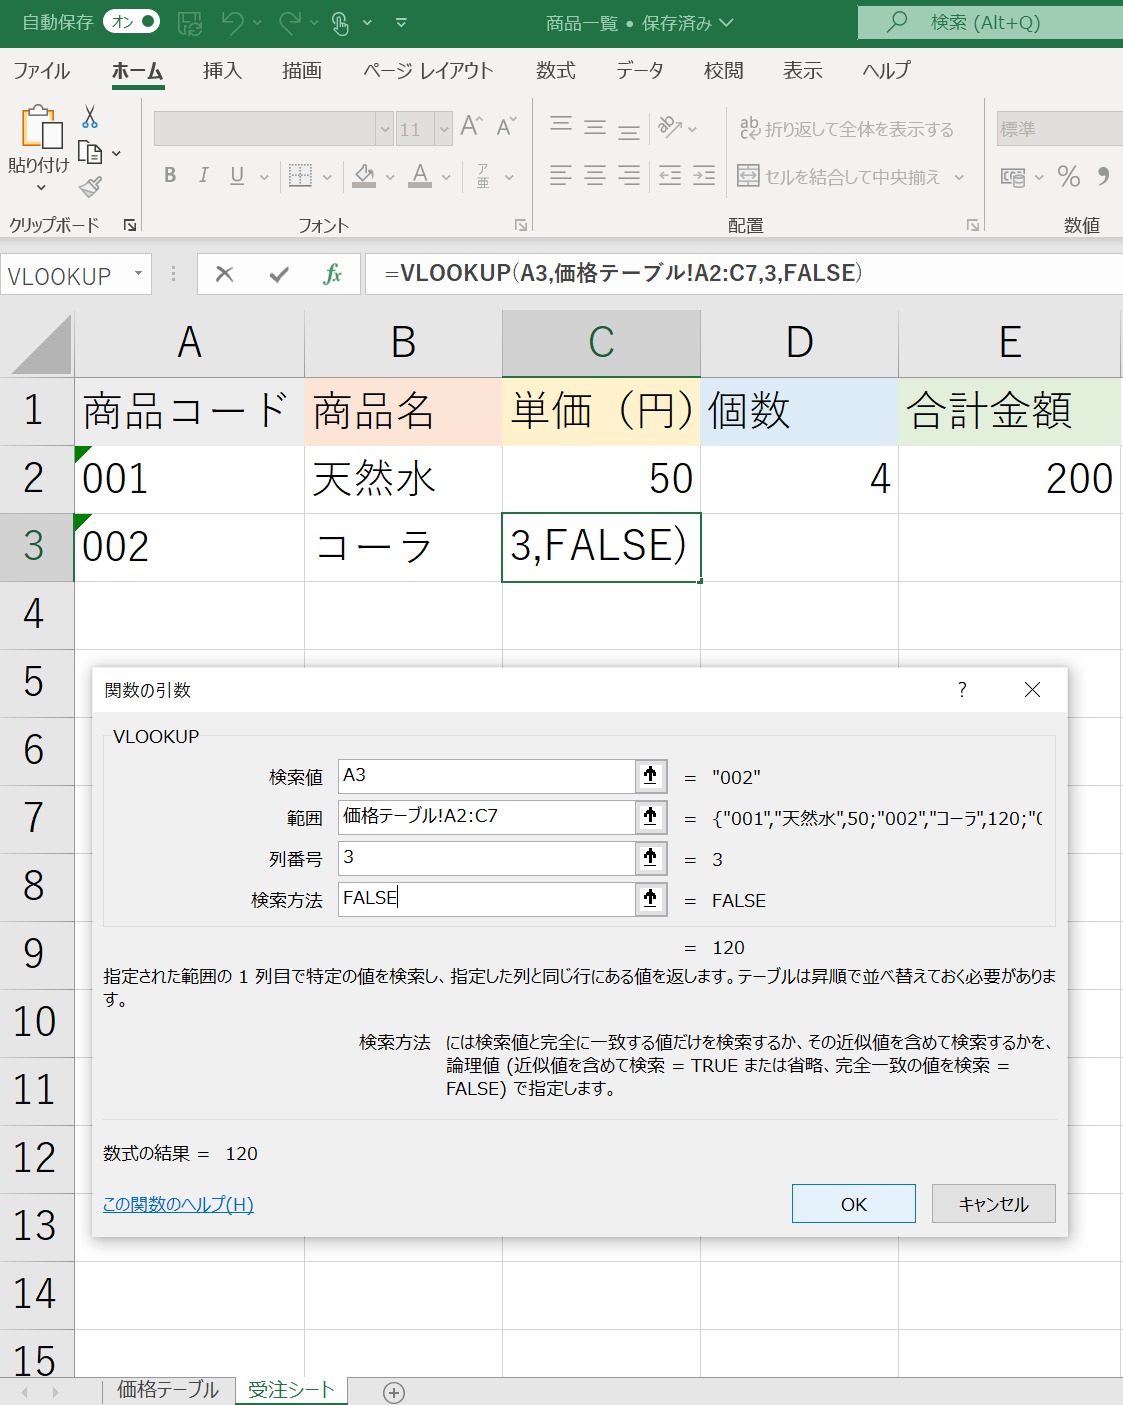Image resolution: width=1123 pixels, height=1405 pixels.
Task: Toggle italic formatting button
Action: click(203, 176)
